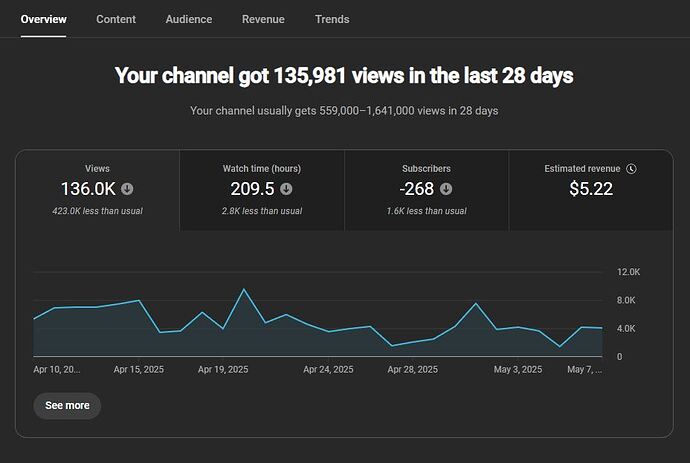The image size is (690, 463).
Task: Click the clock icon next to Estimated revenue
Action: tap(632, 169)
